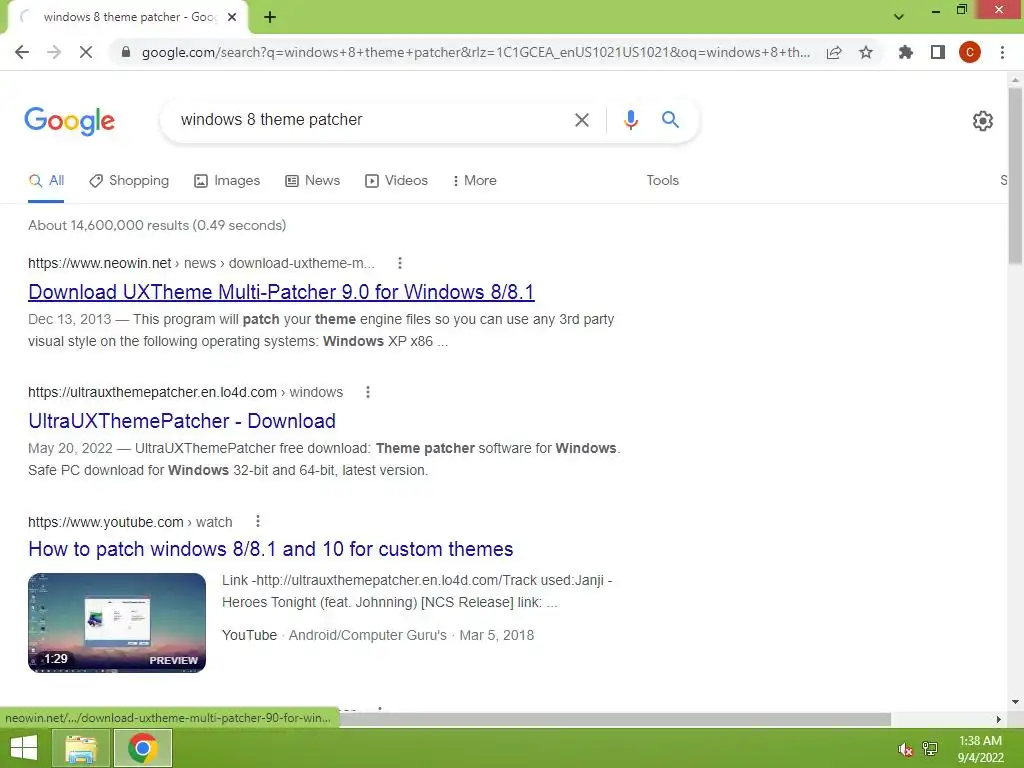
Task: Open How to patch windows 8/8.1 link
Action: (x=270, y=549)
